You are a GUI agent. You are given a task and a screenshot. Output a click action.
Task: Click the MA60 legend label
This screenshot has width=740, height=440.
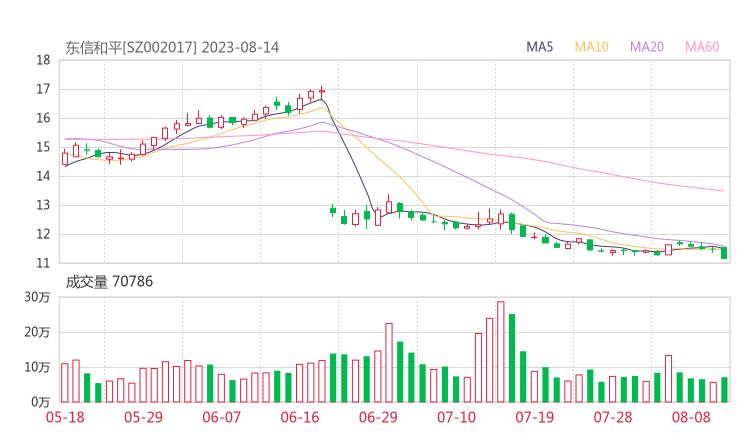point(702,47)
